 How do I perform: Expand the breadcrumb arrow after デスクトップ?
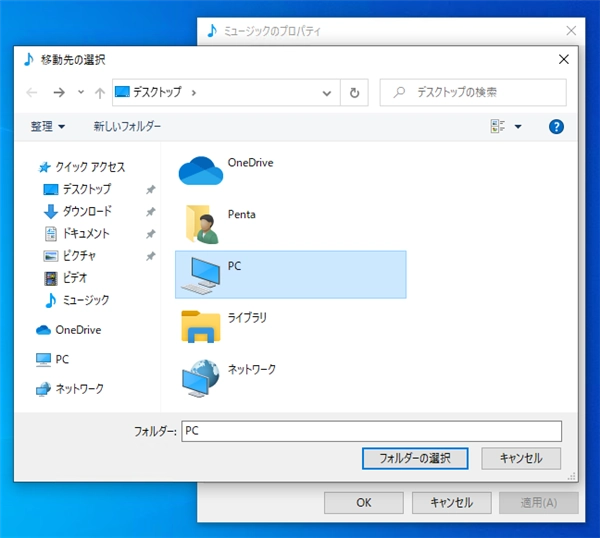[194, 93]
